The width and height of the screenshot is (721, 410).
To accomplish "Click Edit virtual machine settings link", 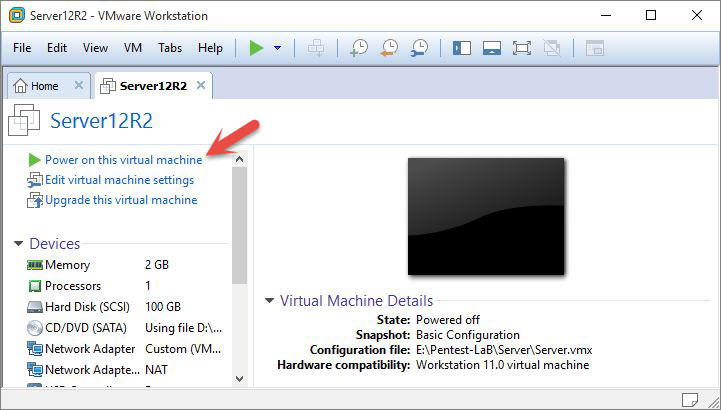I will coord(119,180).
